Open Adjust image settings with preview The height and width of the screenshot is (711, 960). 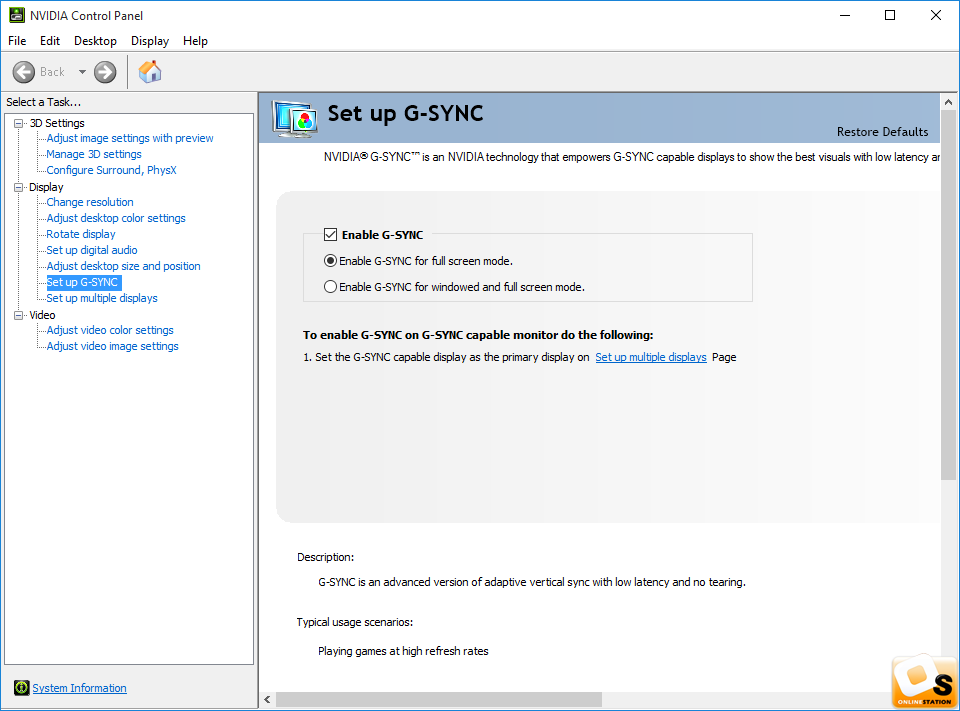point(130,138)
